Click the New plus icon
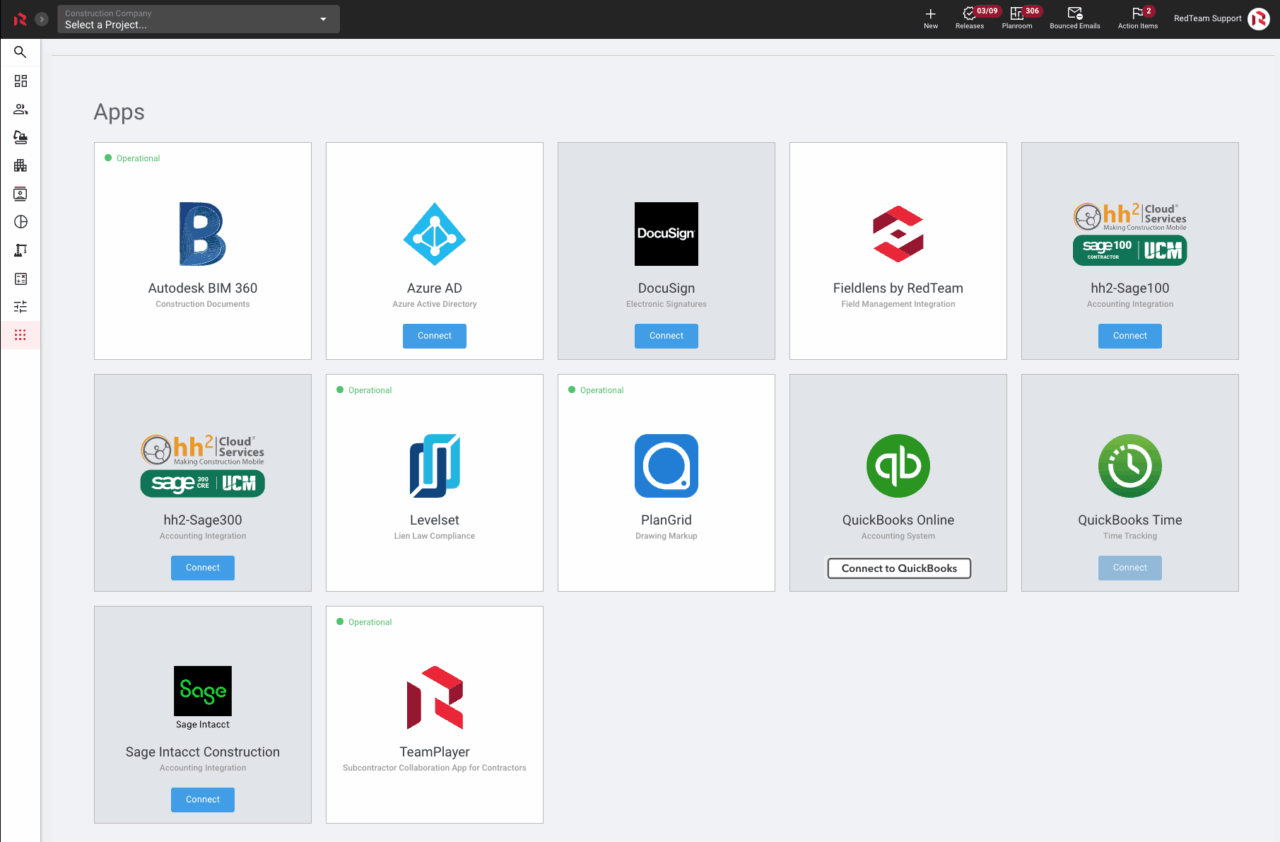The image size is (1280, 842). click(x=931, y=14)
